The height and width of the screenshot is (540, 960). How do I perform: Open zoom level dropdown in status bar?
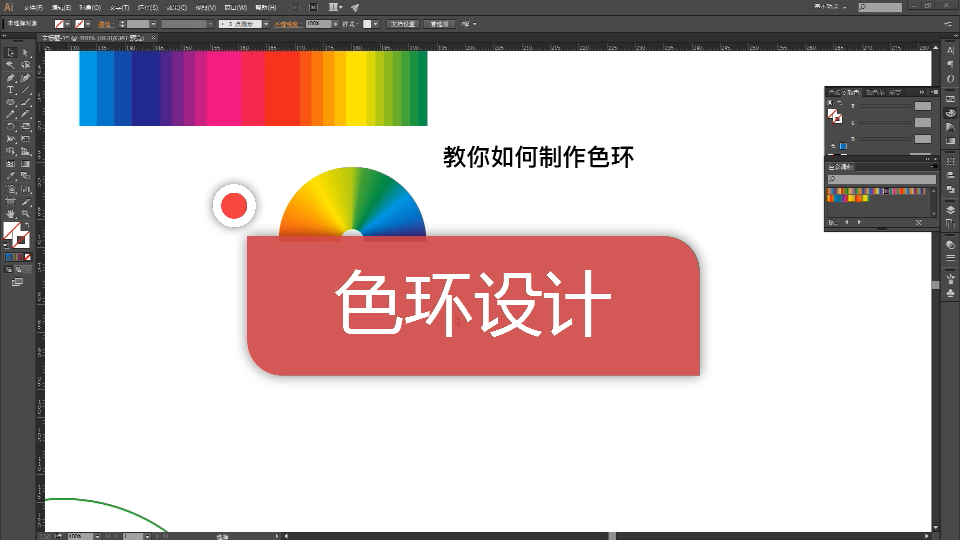(97, 536)
